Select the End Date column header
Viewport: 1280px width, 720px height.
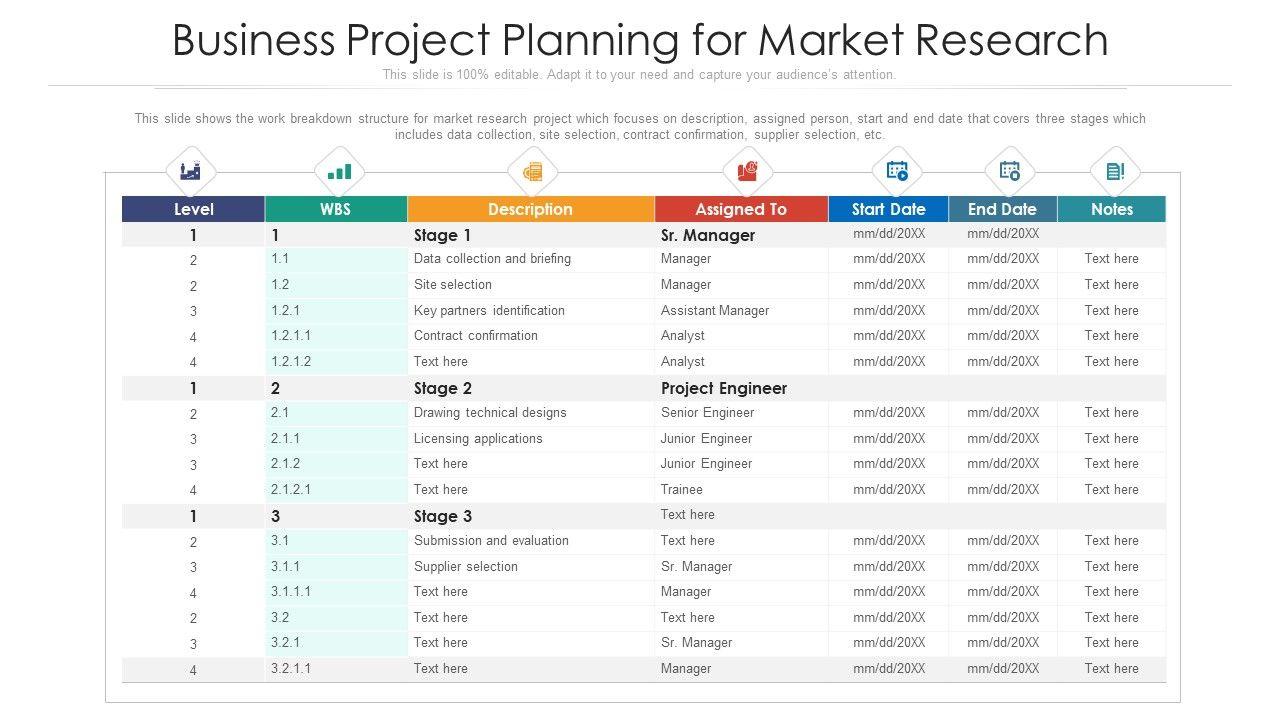tap(1002, 209)
